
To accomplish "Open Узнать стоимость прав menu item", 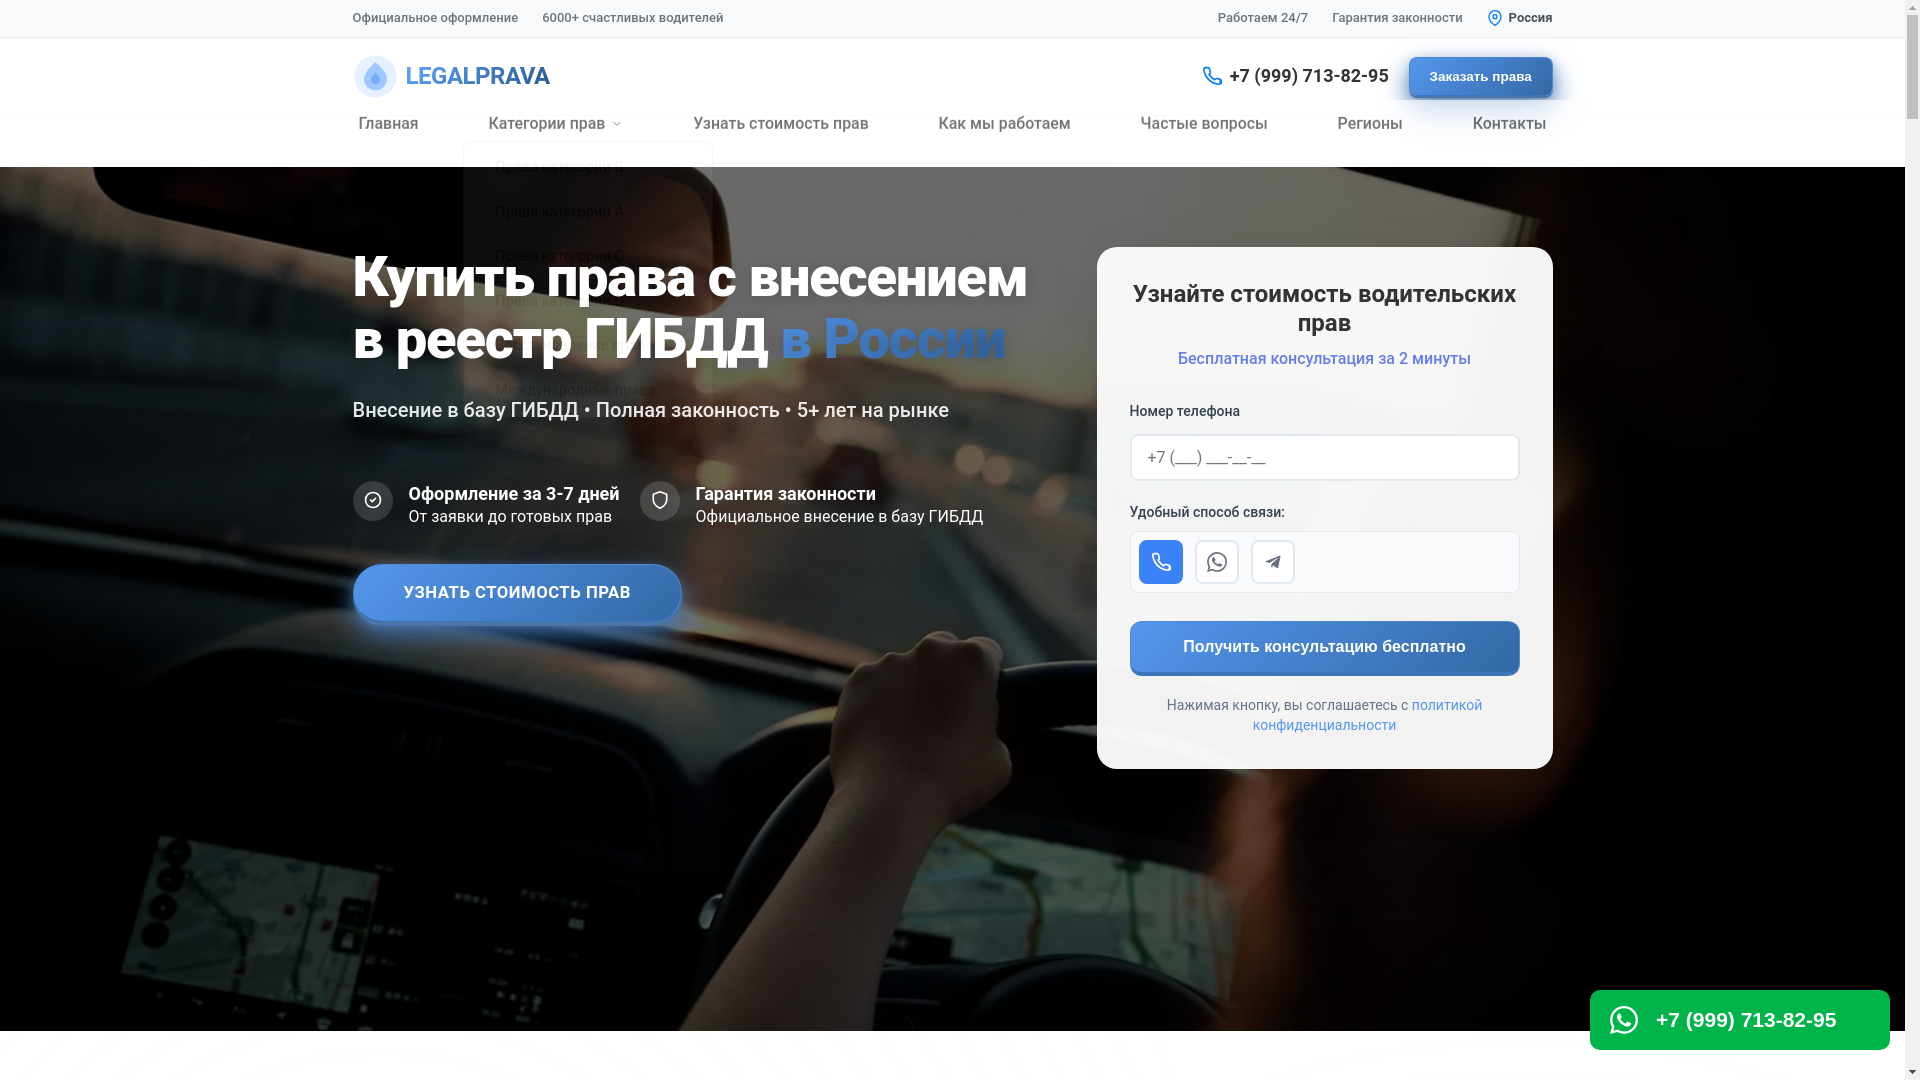I will tap(780, 124).
